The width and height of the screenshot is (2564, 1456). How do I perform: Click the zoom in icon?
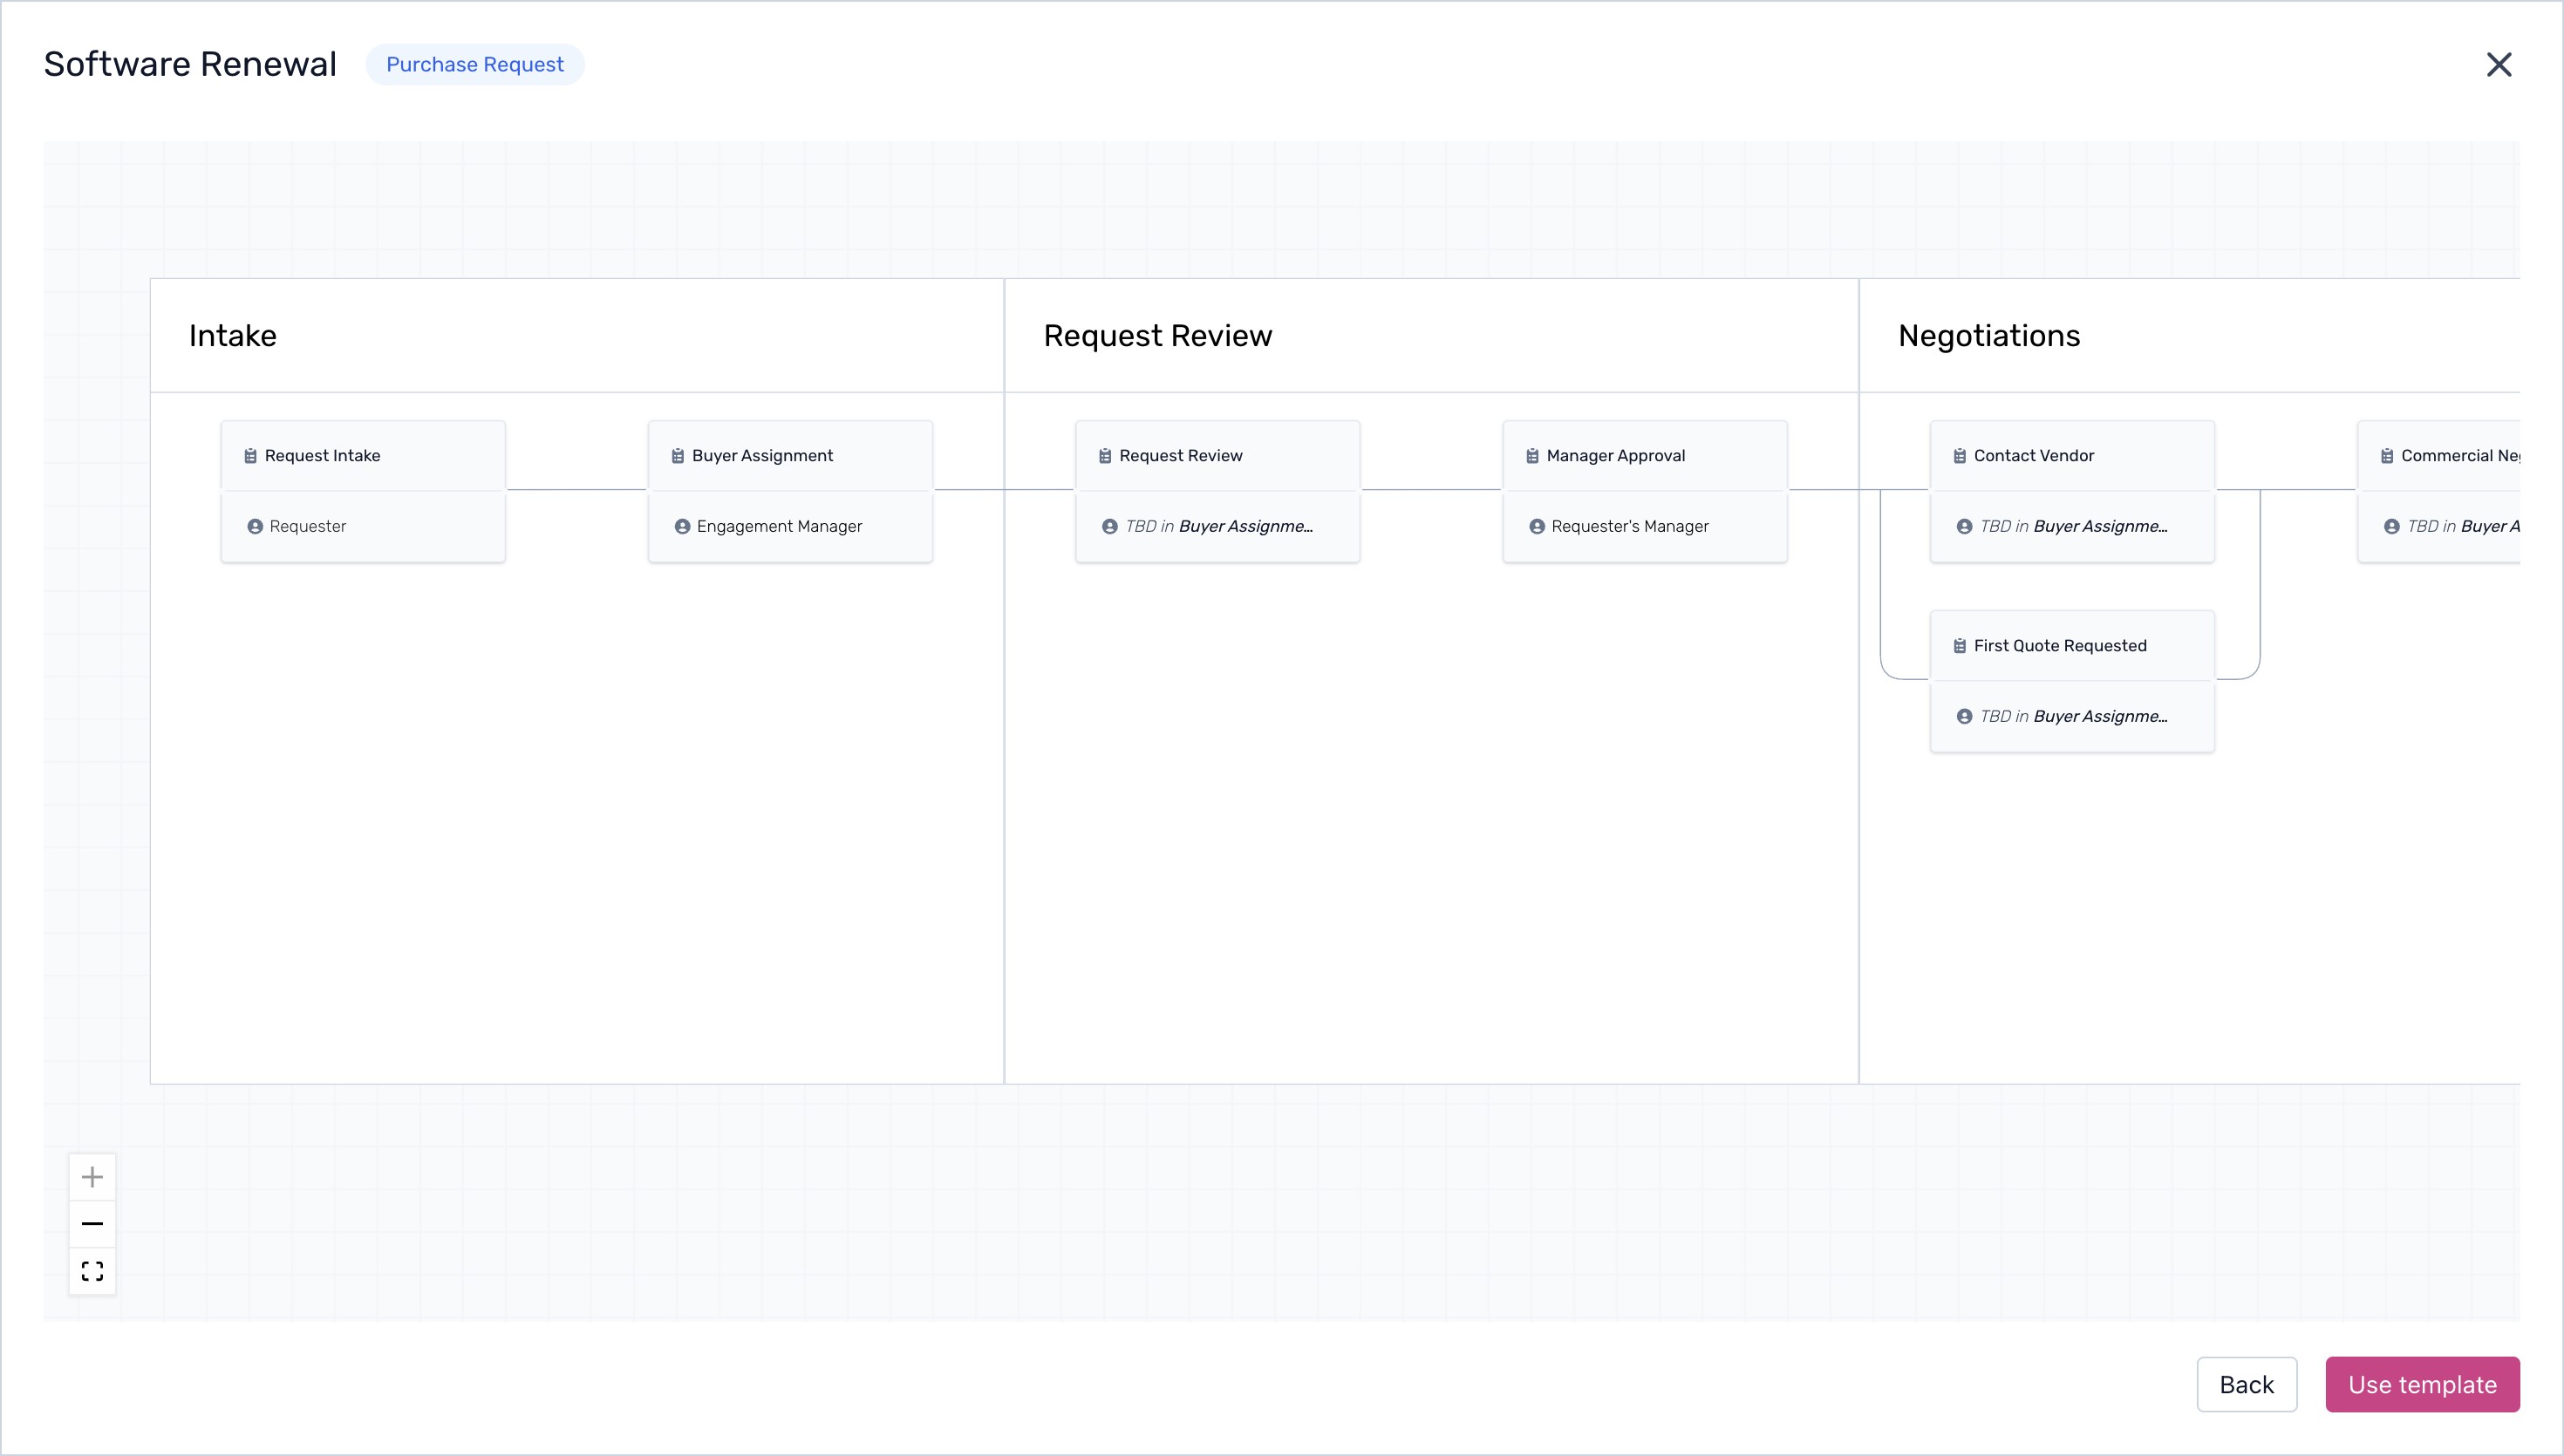click(x=92, y=1176)
